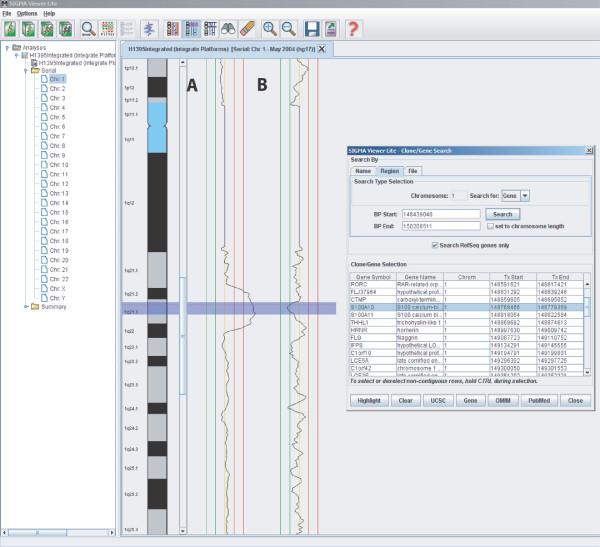The height and width of the screenshot is (547, 600).
Task: Click the UCSC button
Action: click(438, 400)
